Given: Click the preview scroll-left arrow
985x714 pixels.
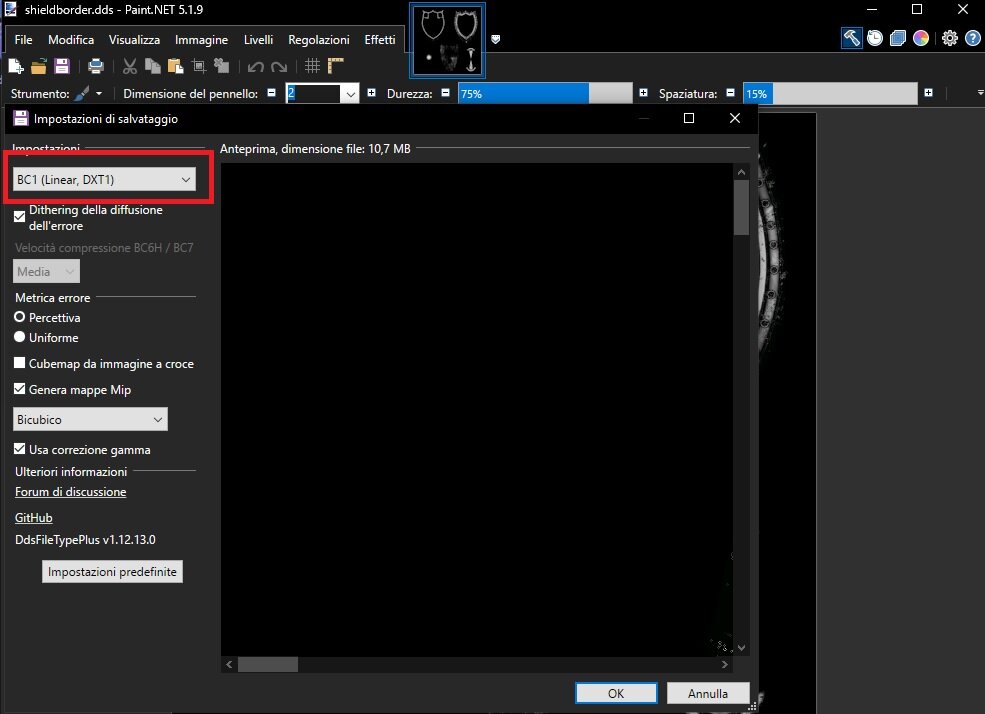Looking at the screenshot, I should click(x=229, y=664).
